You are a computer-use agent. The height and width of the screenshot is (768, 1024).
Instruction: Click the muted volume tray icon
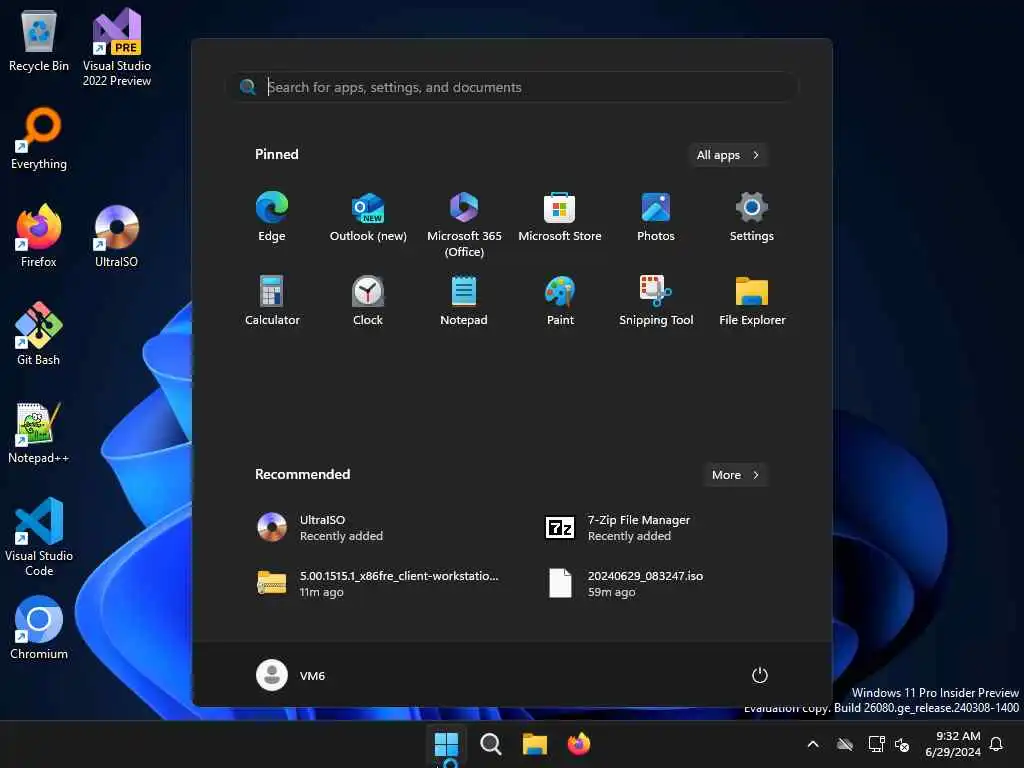[x=903, y=744]
